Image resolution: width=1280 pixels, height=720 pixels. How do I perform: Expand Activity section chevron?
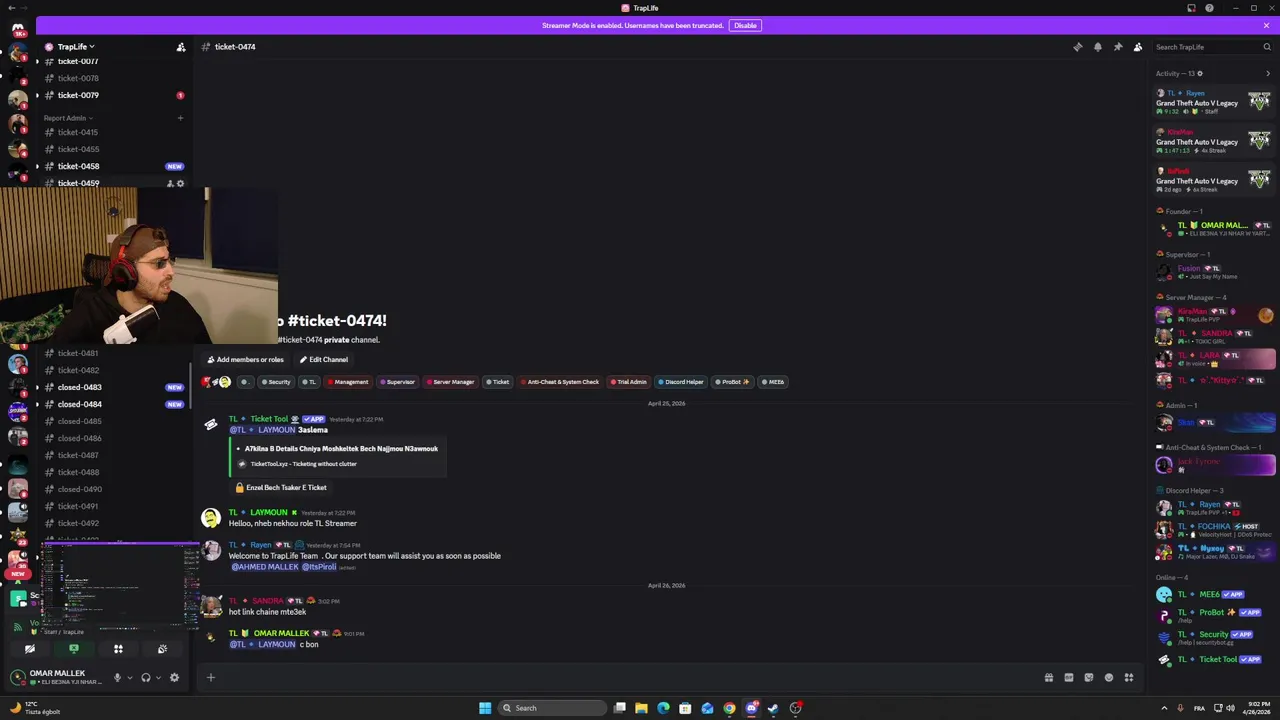tap(1268, 73)
